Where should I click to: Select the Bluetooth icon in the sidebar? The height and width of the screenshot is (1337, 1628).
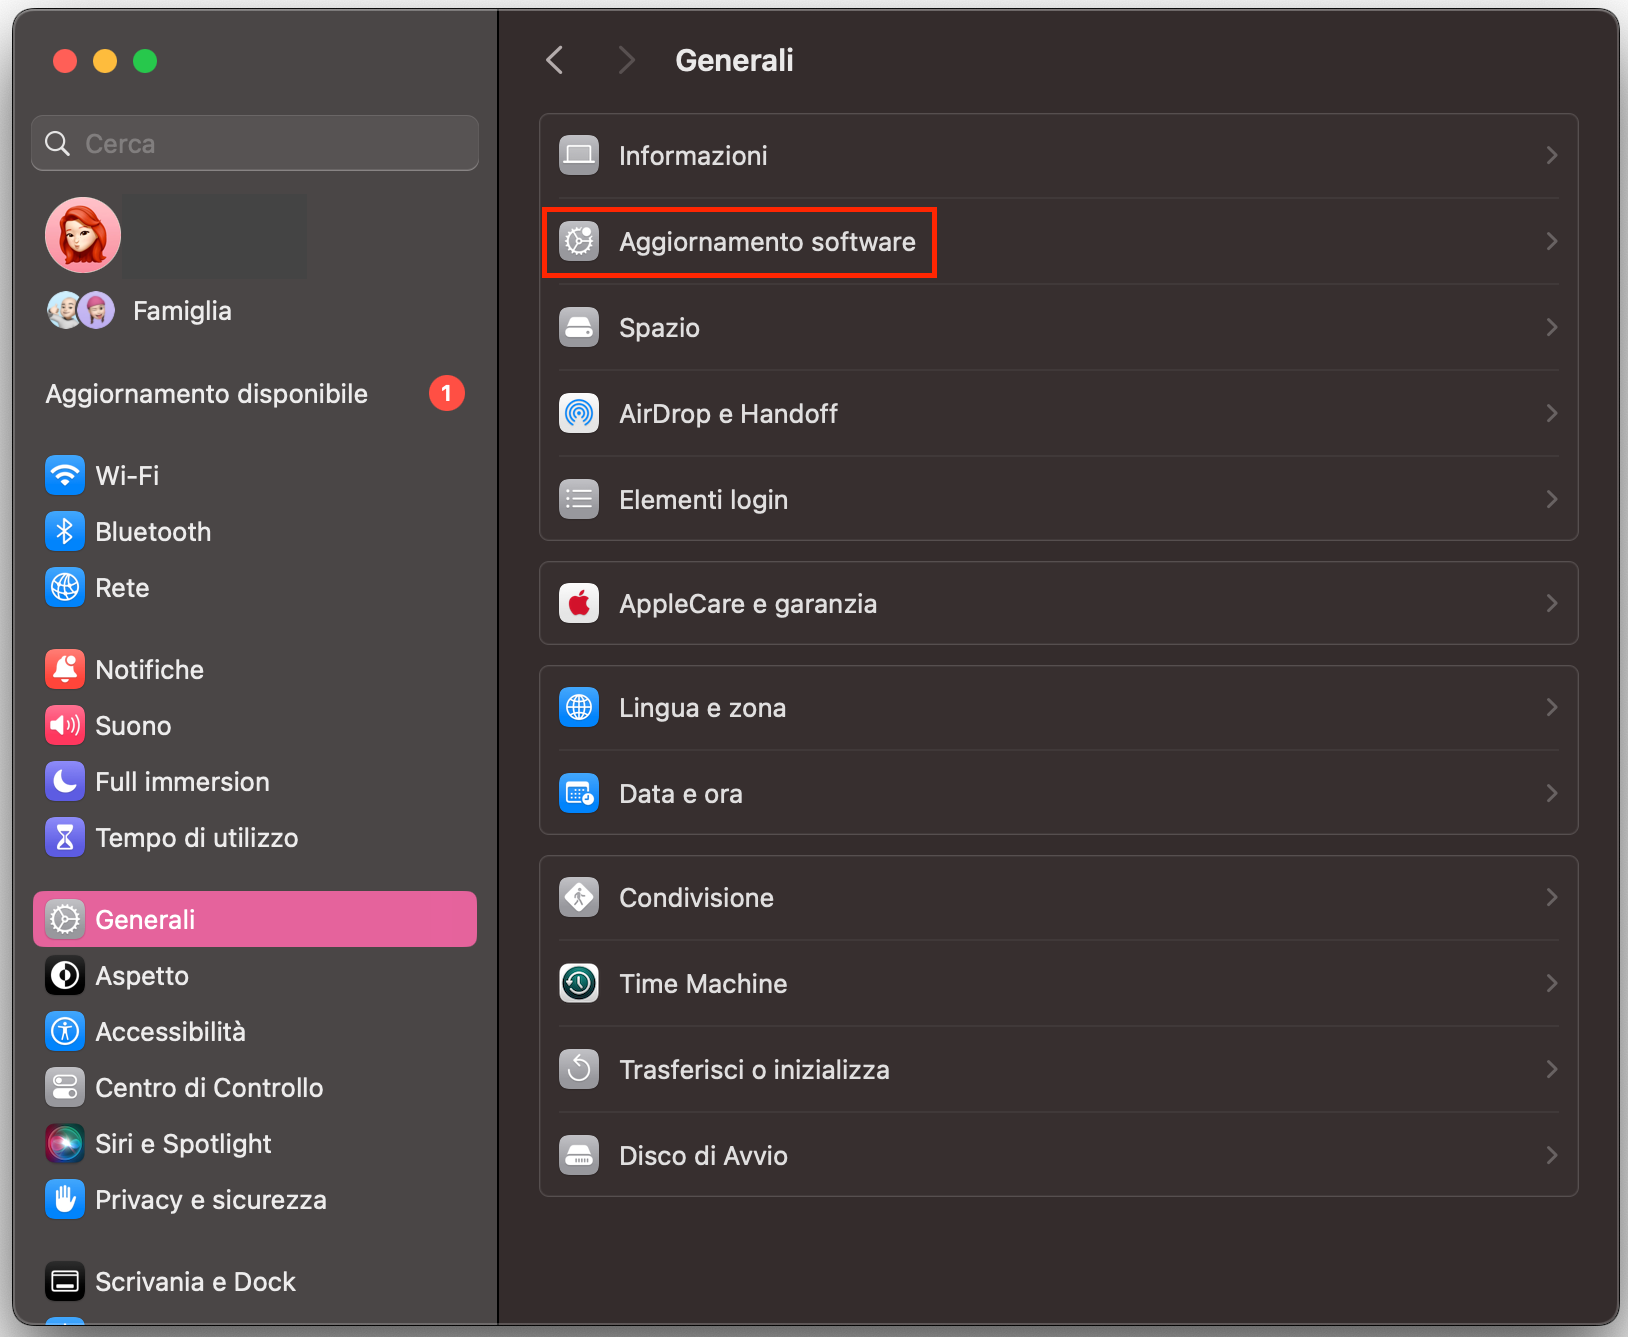[64, 531]
